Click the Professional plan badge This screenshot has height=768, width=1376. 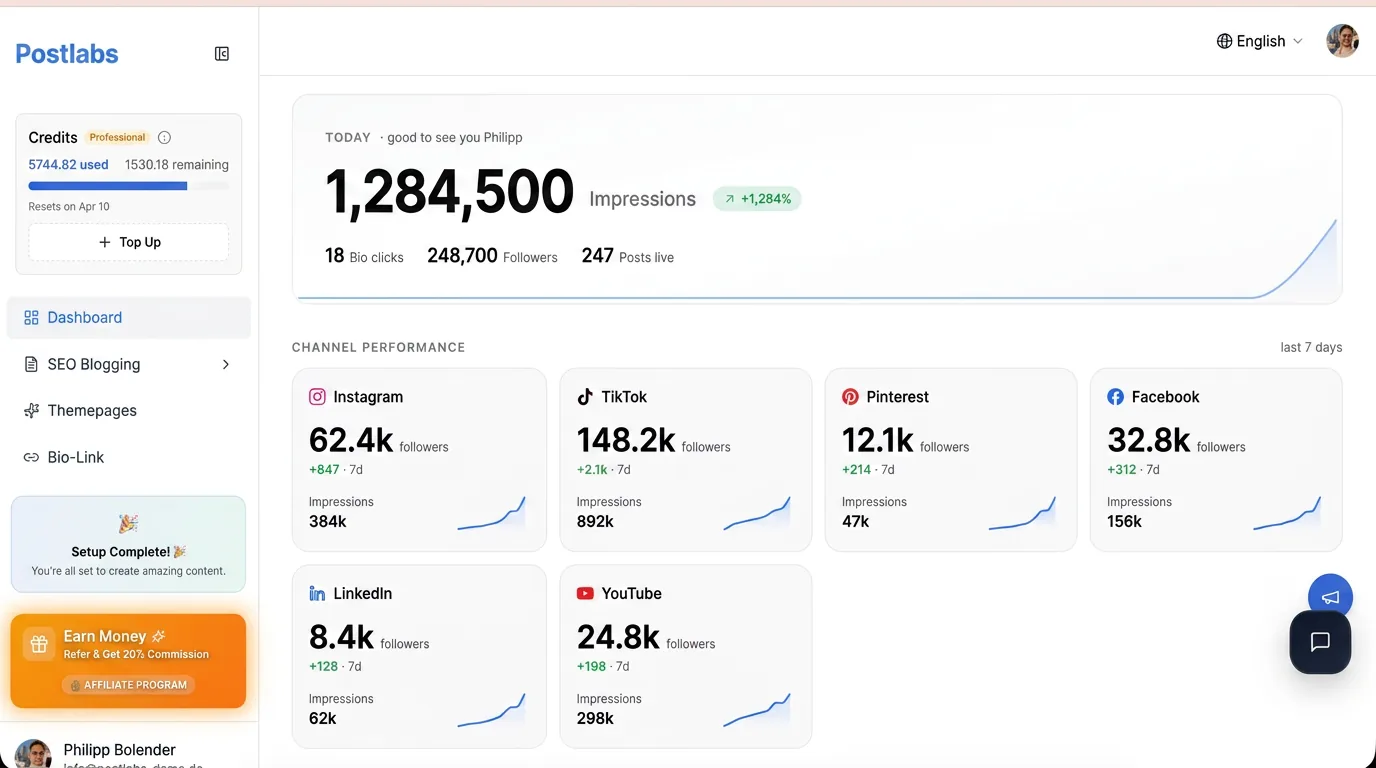118,138
